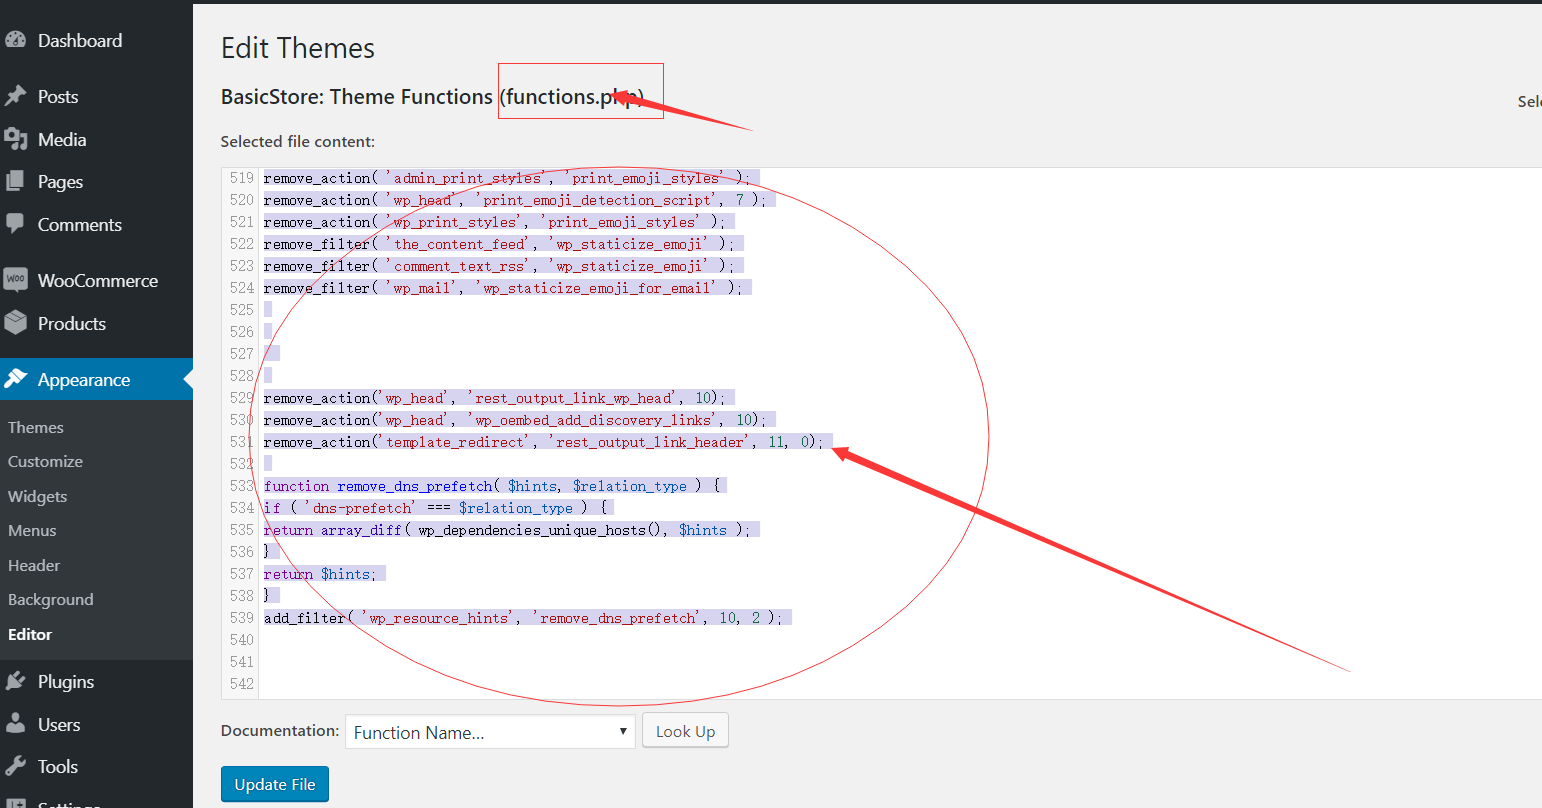The height and width of the screenshot is (808, 1542).
Task: Click the Users person icon
Action: [16, 725]
